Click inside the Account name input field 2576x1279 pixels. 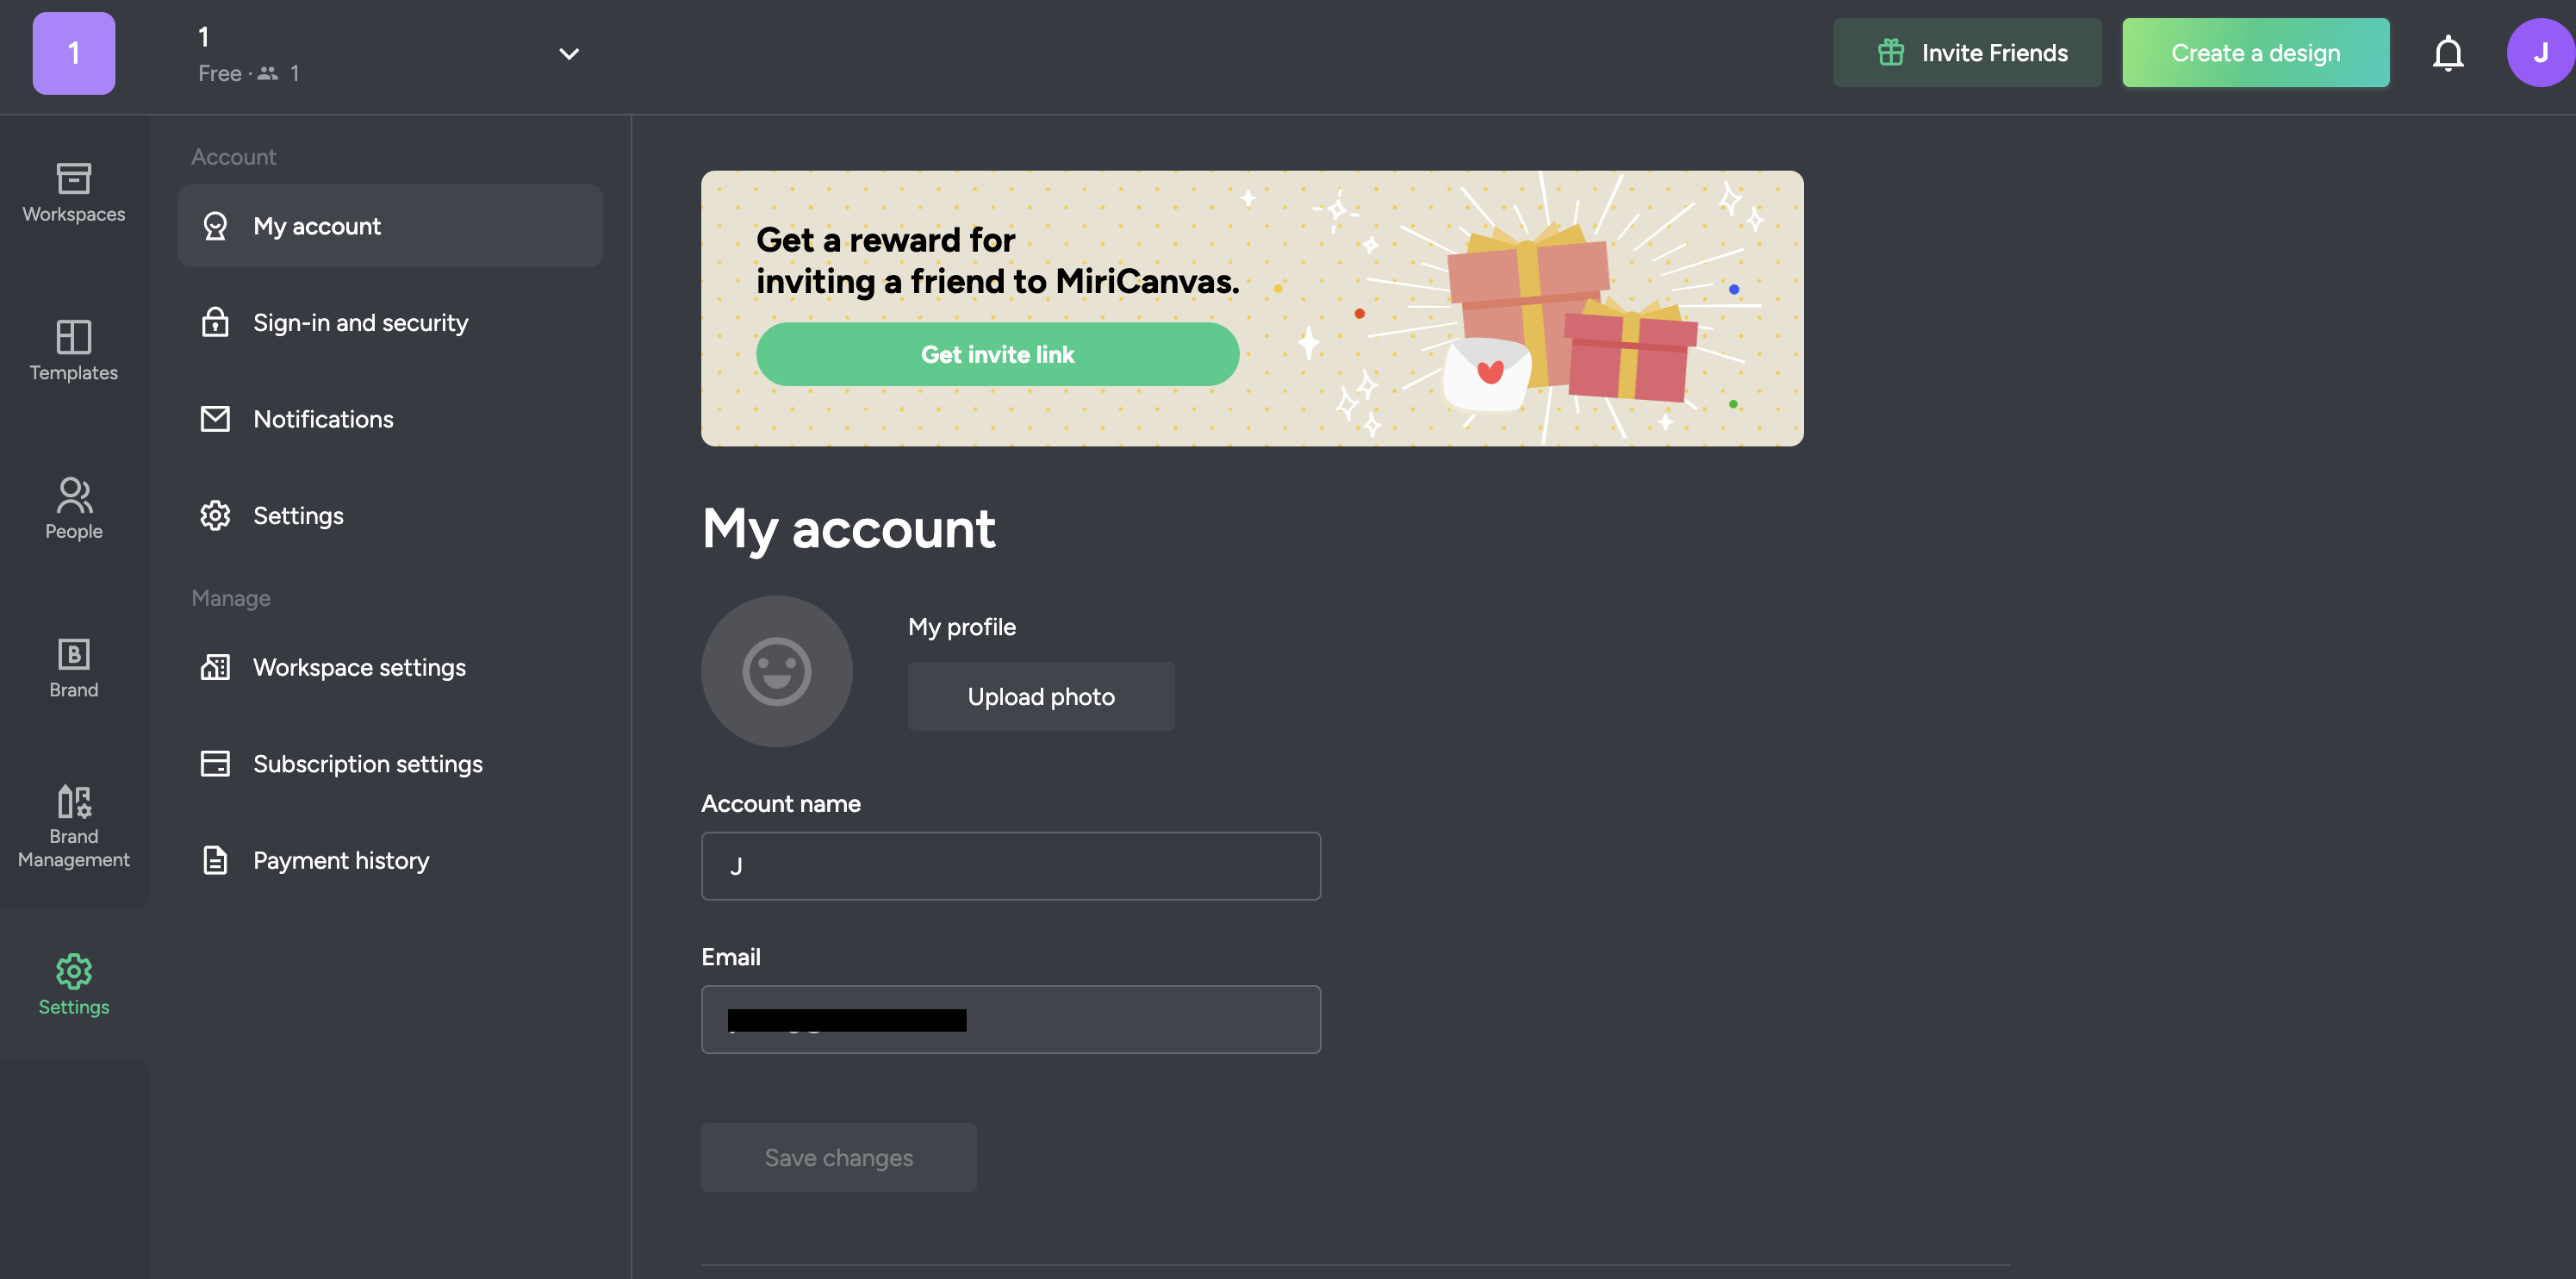(1010, 866)
